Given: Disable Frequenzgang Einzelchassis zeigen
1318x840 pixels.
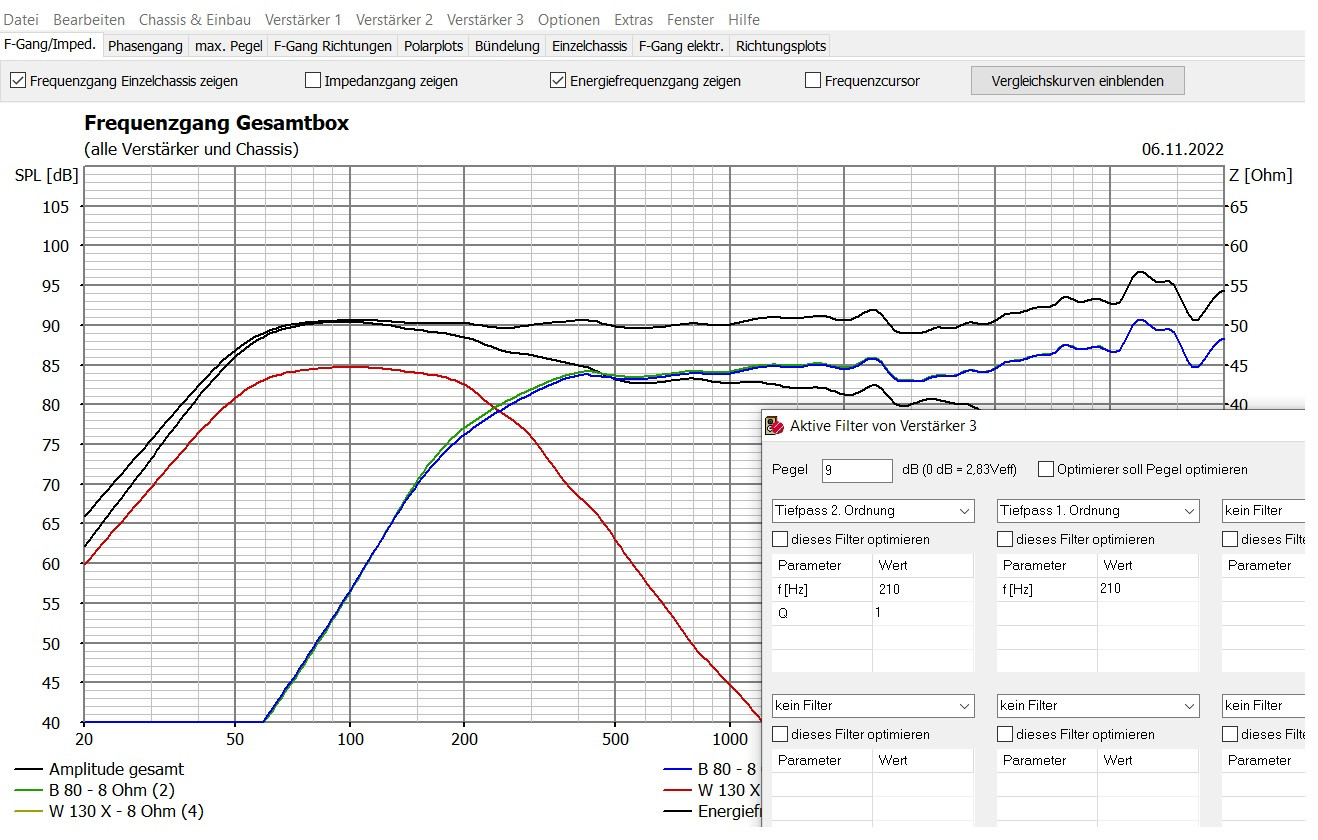Looking at the screenshot, I should click(18, 81).
